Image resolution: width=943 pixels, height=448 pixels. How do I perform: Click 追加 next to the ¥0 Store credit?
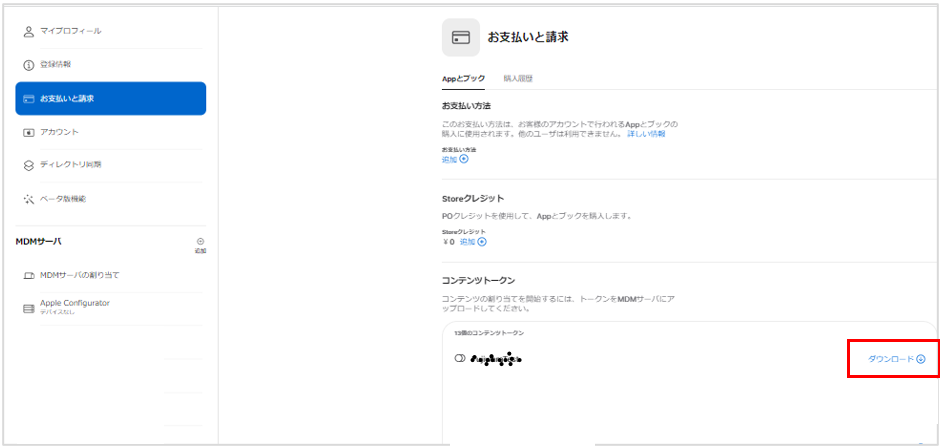pyautogui.click(x=473, y=242)
